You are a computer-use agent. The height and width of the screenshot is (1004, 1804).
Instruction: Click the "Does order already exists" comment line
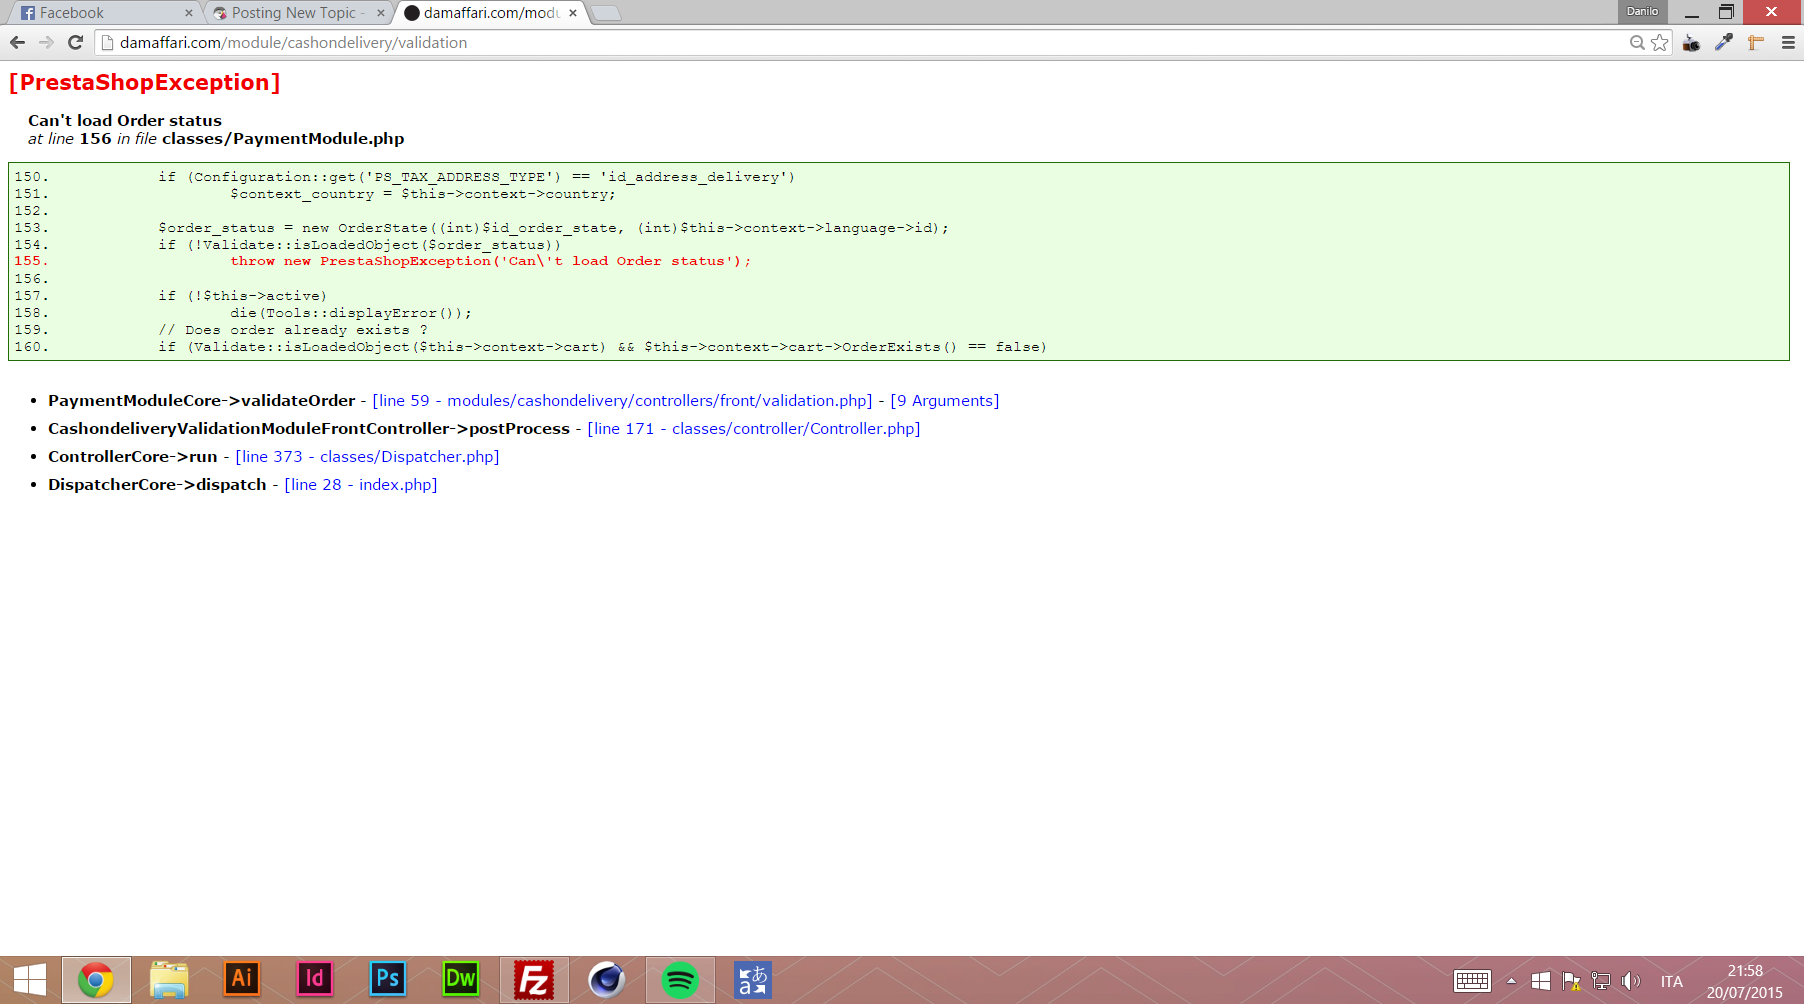coord(293,330)
